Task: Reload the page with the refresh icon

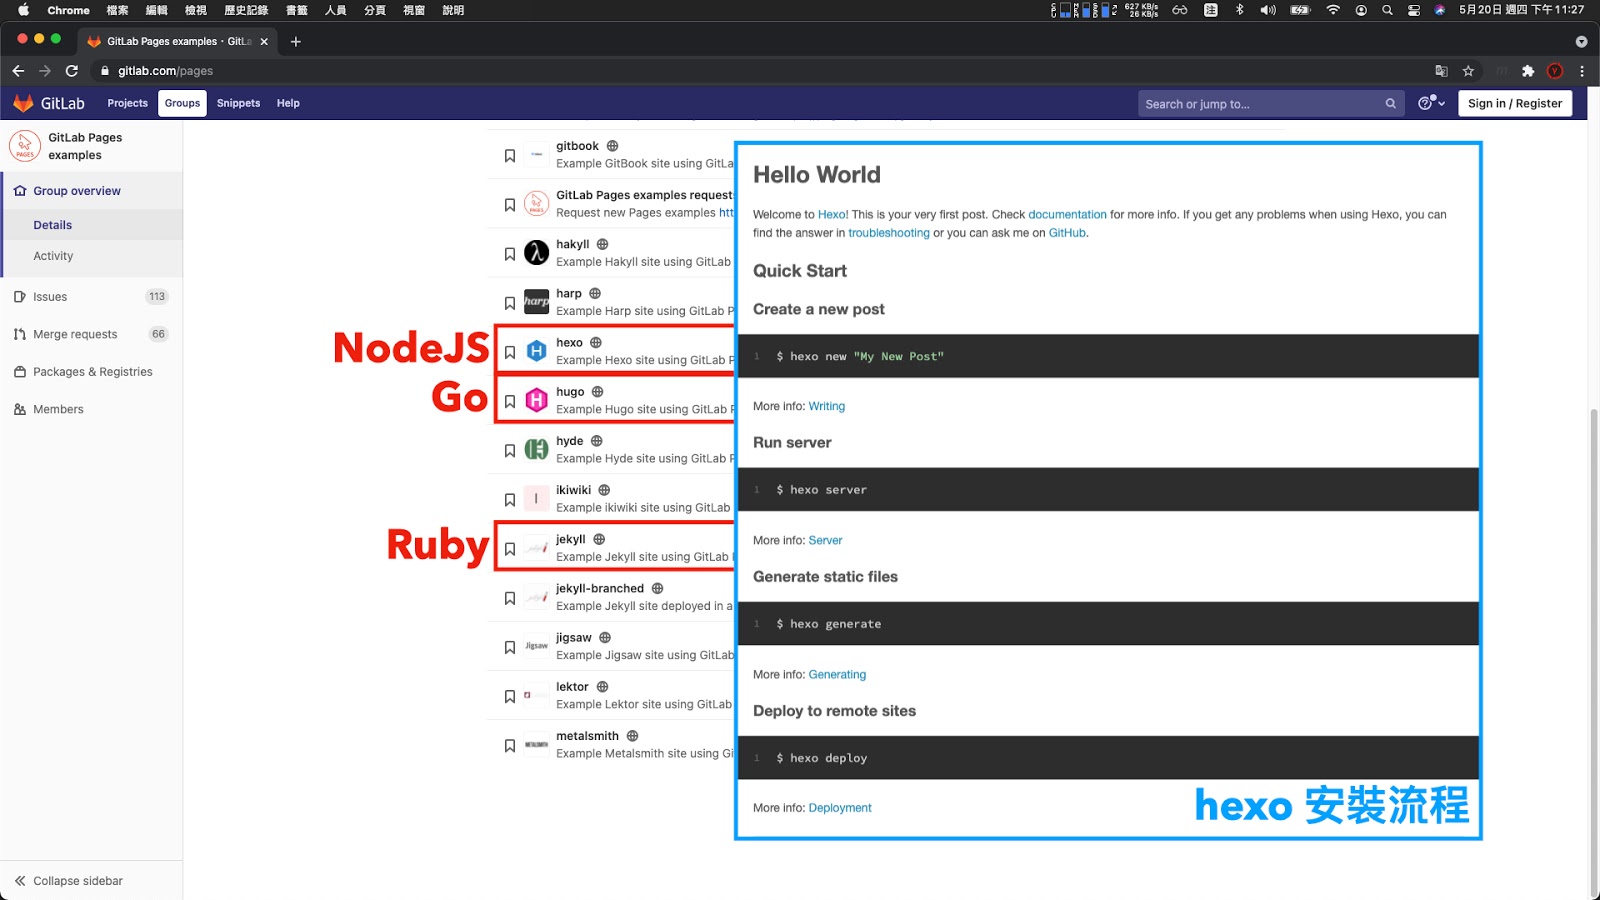Action: 72,71
